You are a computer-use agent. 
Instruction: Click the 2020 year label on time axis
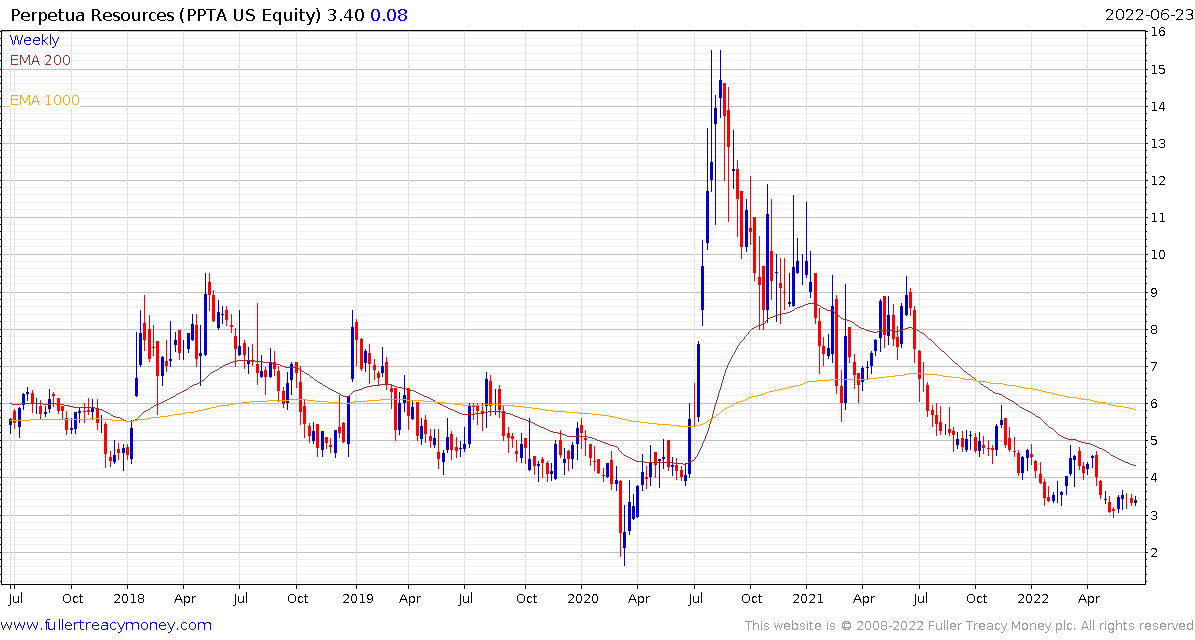(x=581, y=598)
